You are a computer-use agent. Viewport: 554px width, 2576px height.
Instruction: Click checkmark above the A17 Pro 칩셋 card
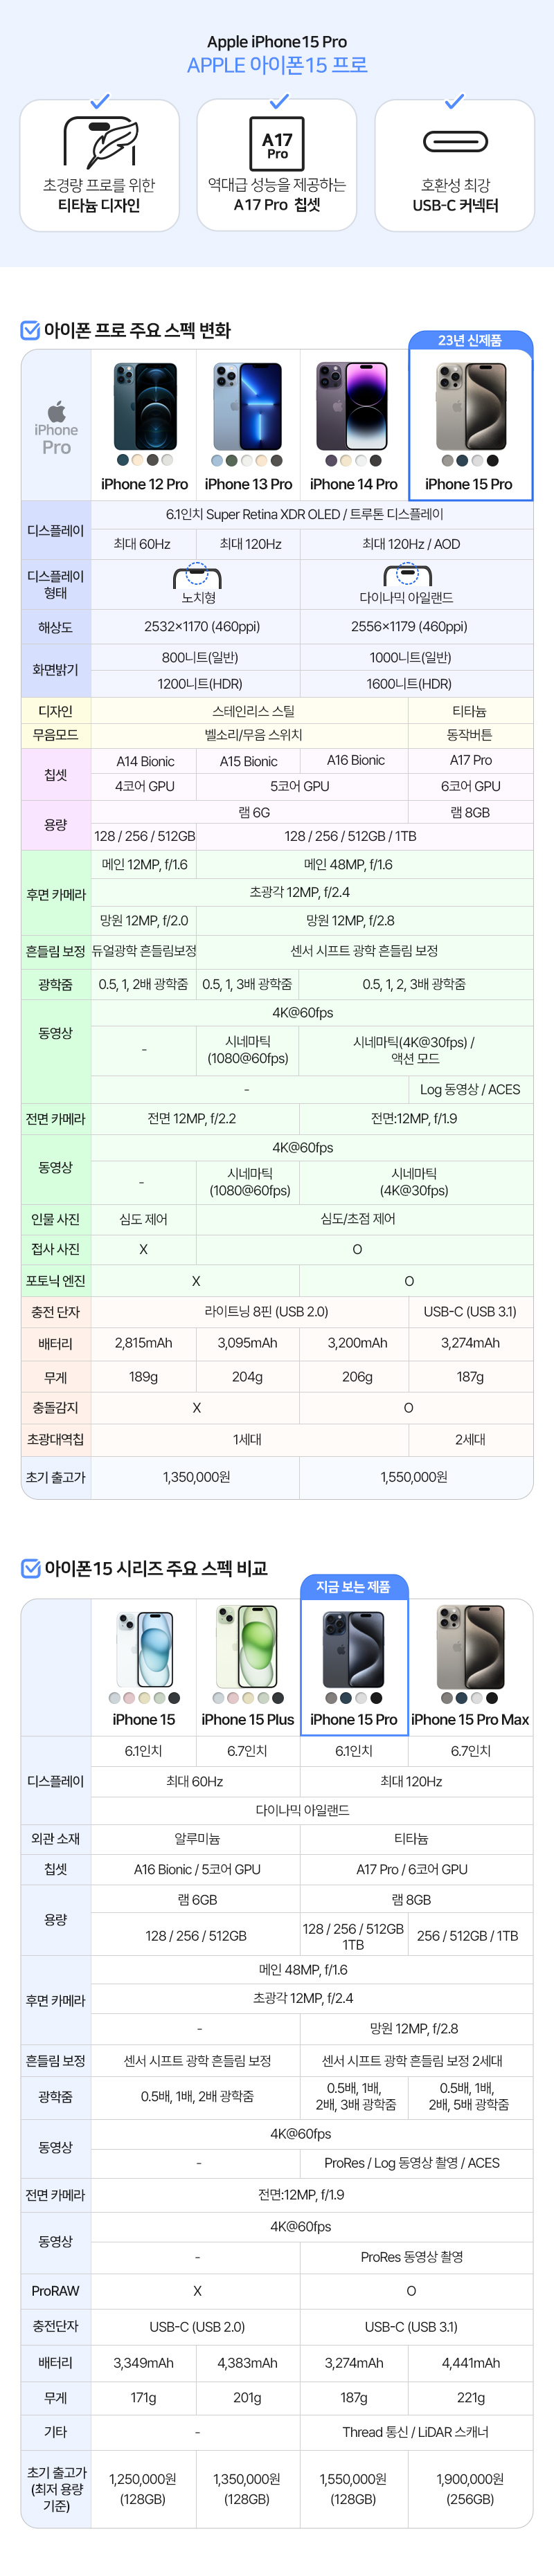[x=279, y=101]
